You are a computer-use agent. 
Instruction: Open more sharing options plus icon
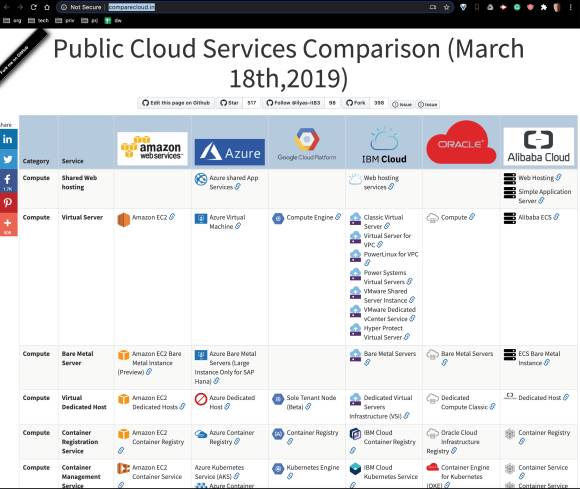[8, 225]
